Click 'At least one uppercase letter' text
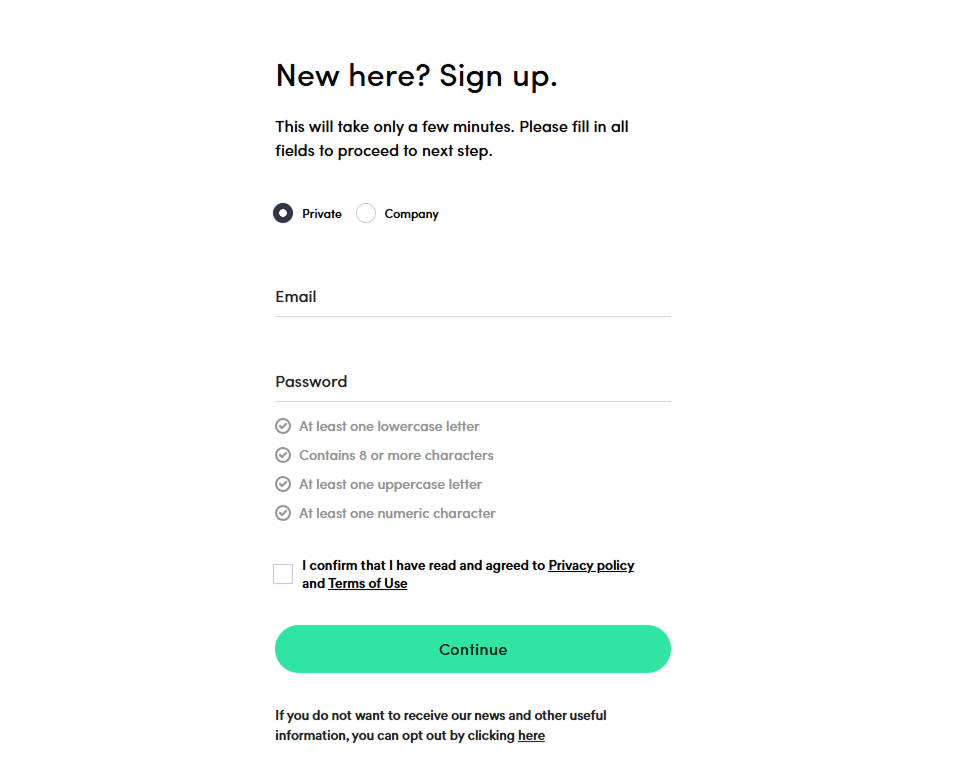 tap(390, 485)
